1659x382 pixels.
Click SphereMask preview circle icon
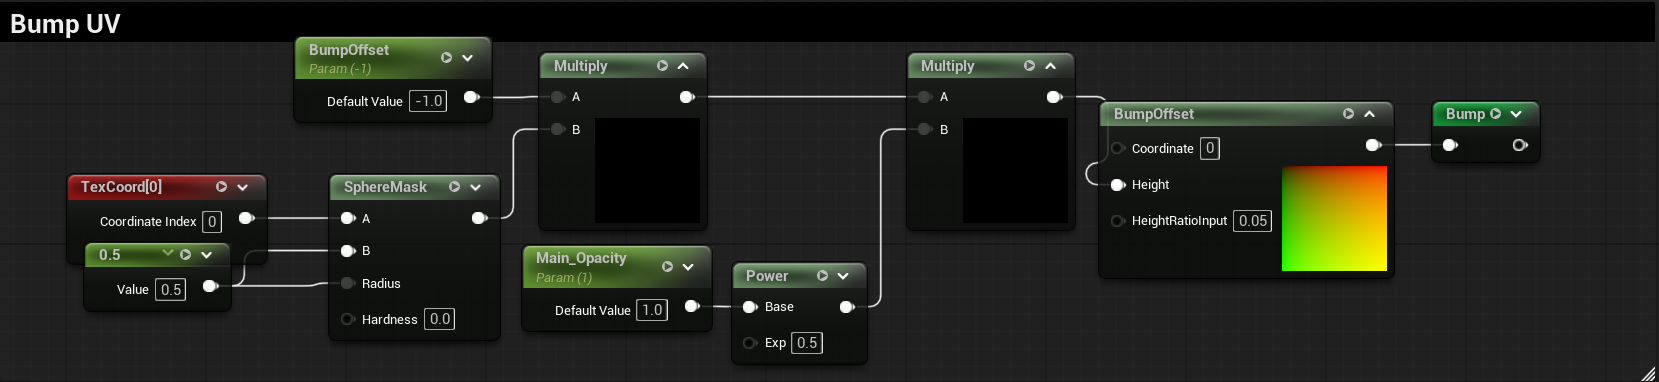pos(454,187)
